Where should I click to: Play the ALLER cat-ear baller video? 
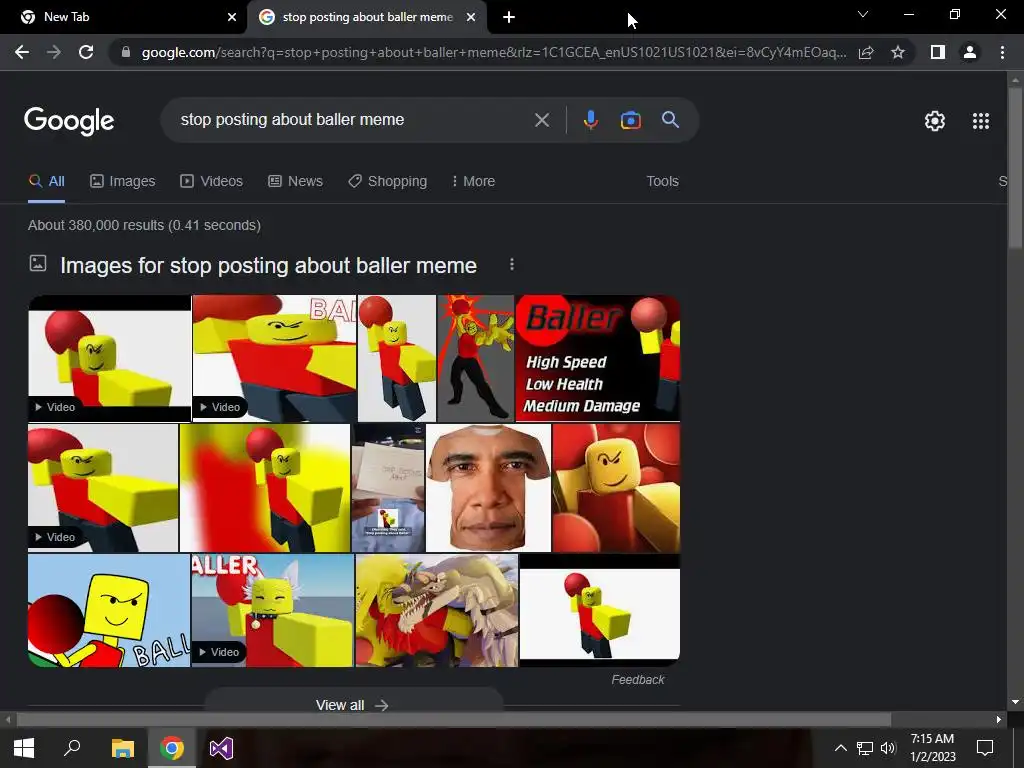(272, 611)
